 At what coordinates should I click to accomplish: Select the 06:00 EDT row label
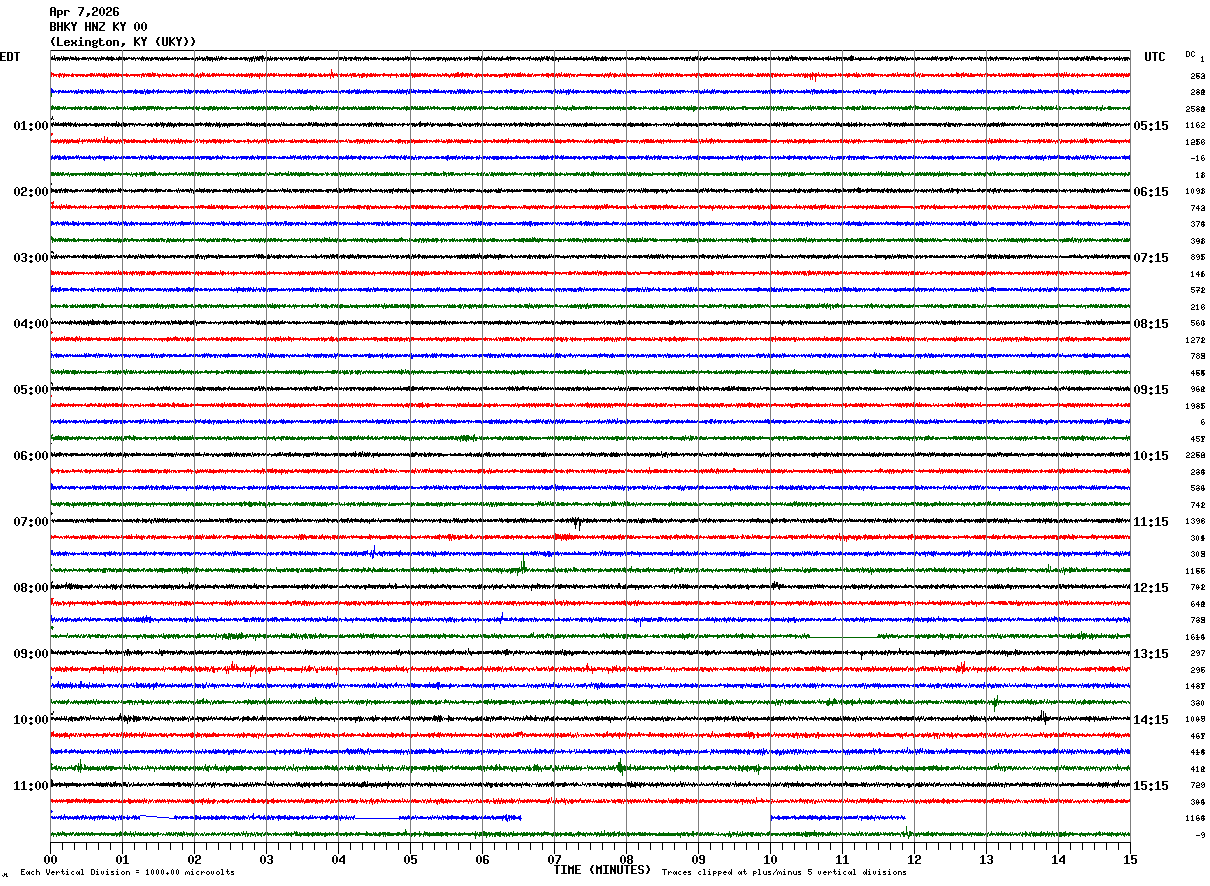[x=31, y=456]
